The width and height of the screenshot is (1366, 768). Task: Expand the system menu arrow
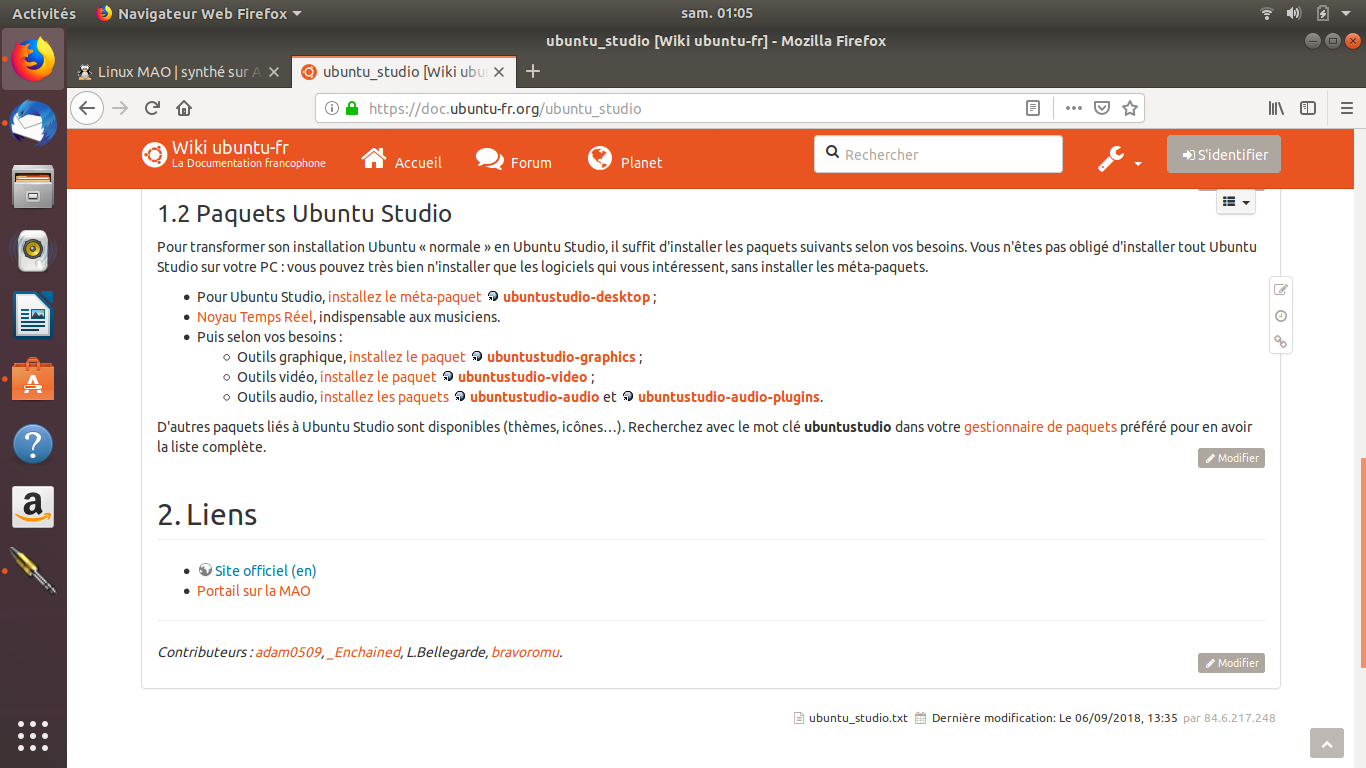coord(1348,14)
